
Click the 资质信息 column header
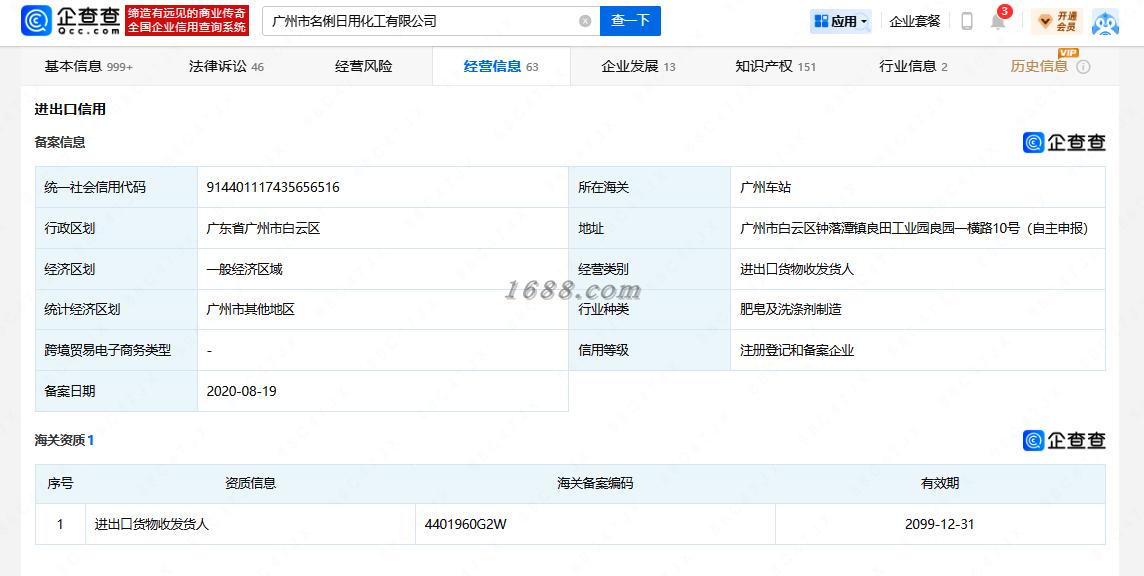pos(250,483)
